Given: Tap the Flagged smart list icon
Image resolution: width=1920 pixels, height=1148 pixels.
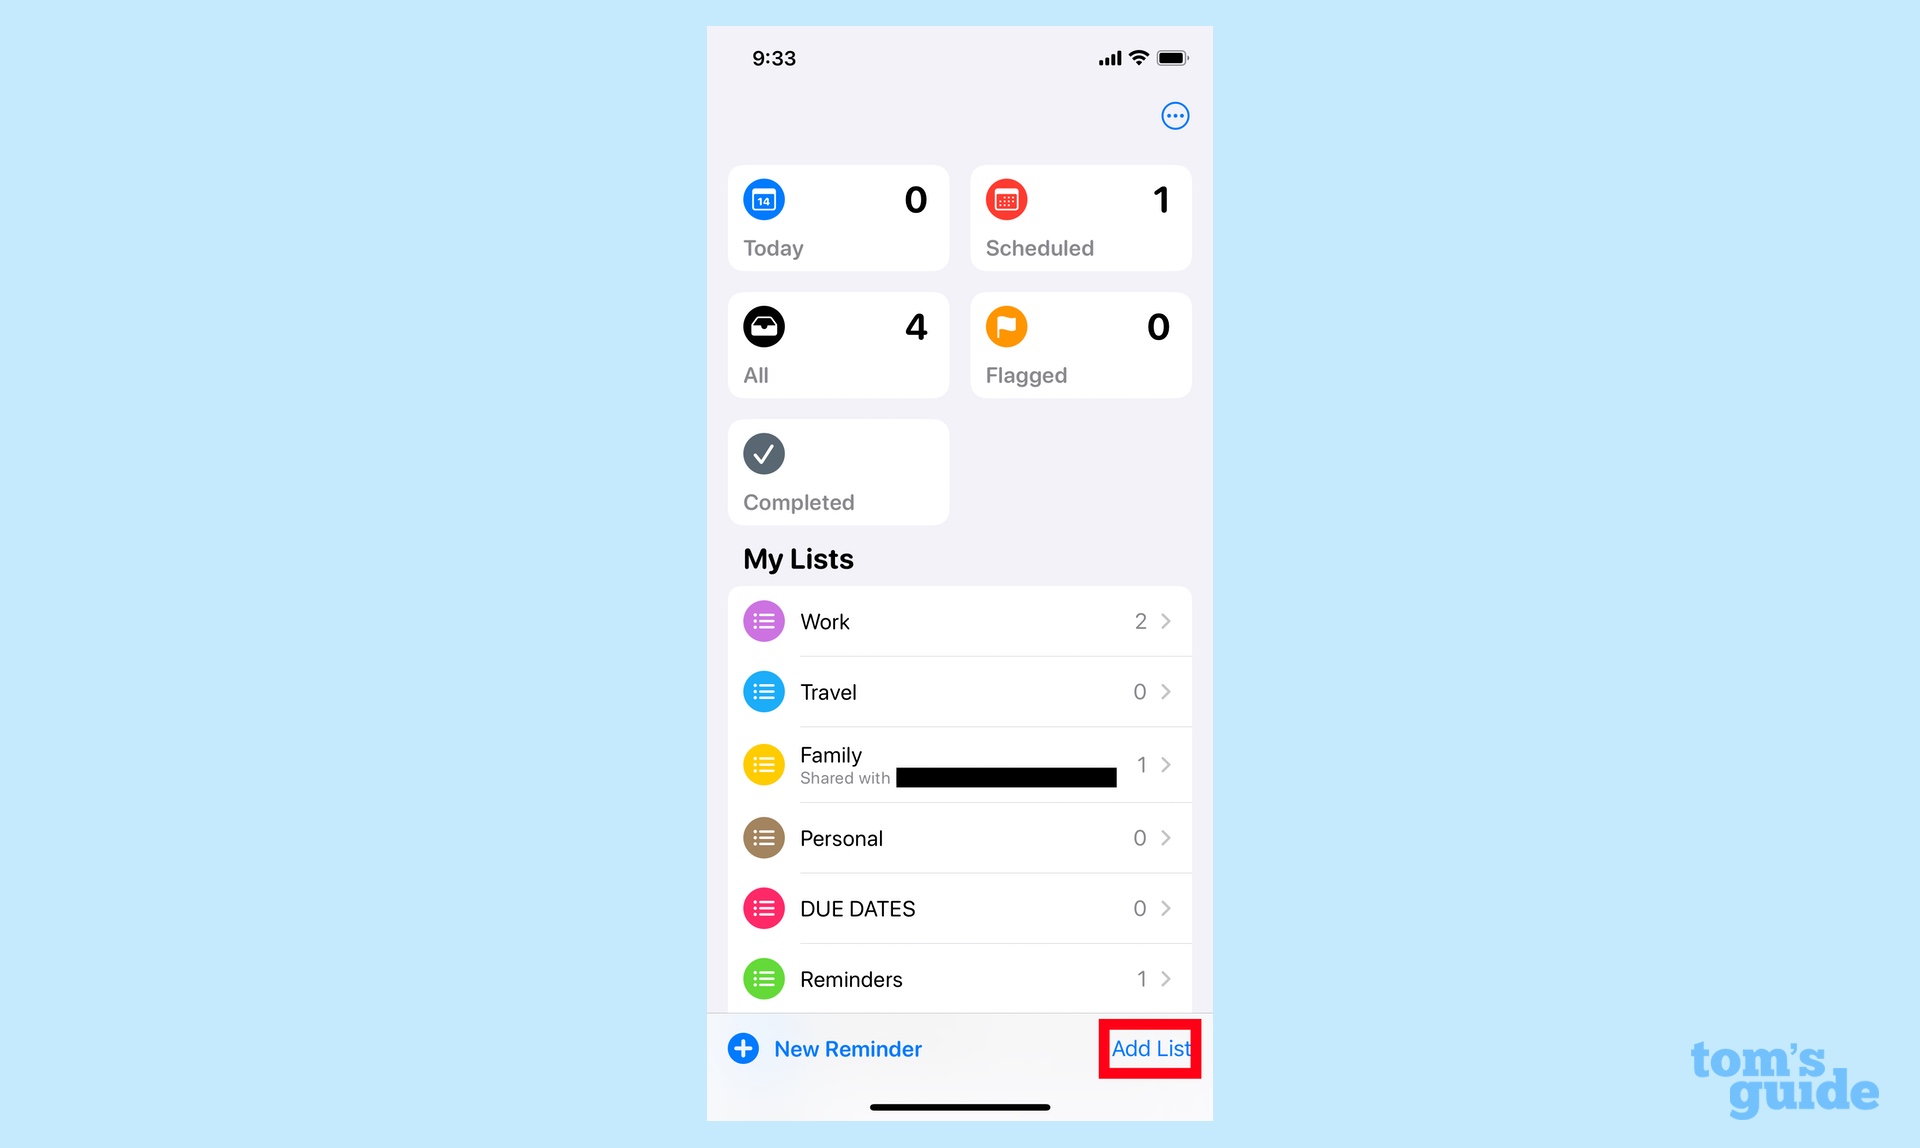Looking at the screenshot, I should point(1009,325).
